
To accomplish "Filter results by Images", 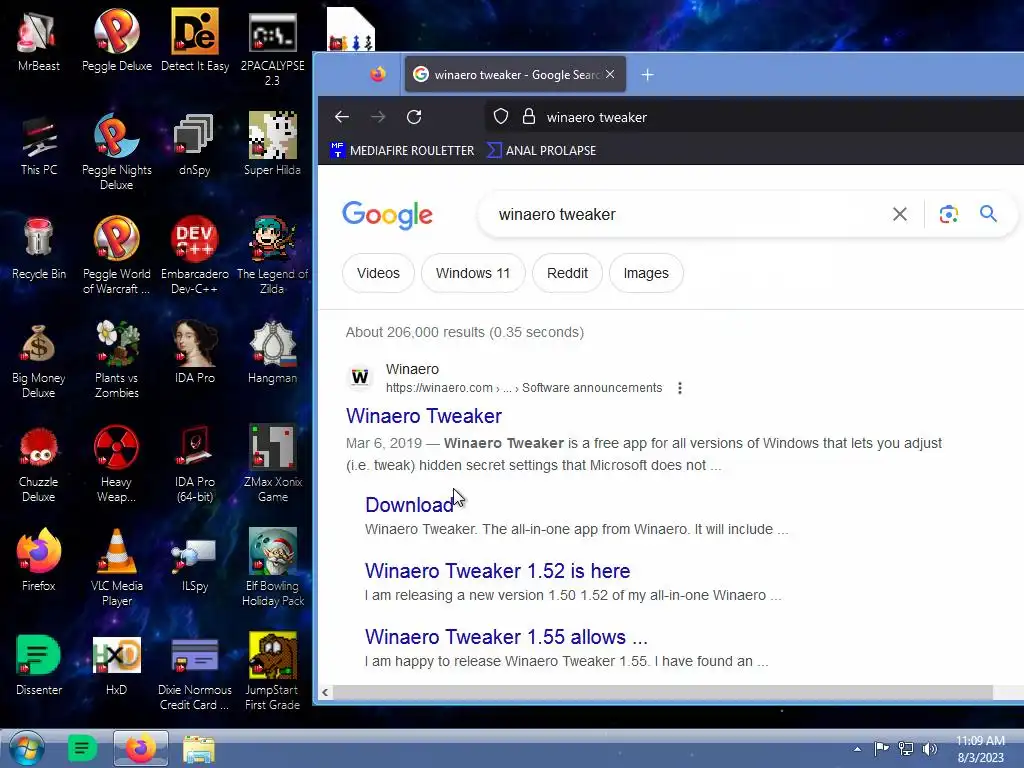I will click(x=646, y=273).
